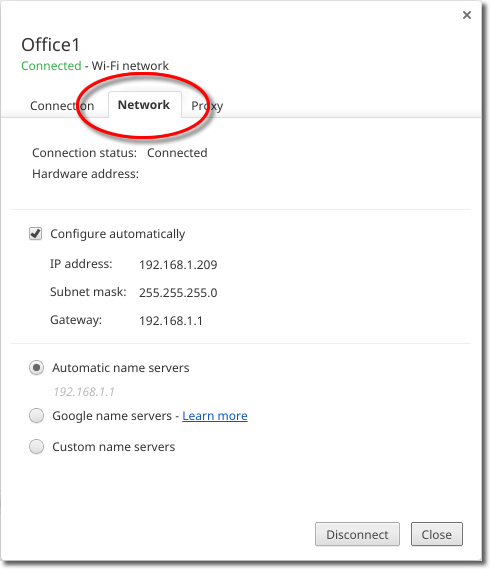Click the green Connected status text
This screenshot has height=569, width=490.
(x=51, y=66)
